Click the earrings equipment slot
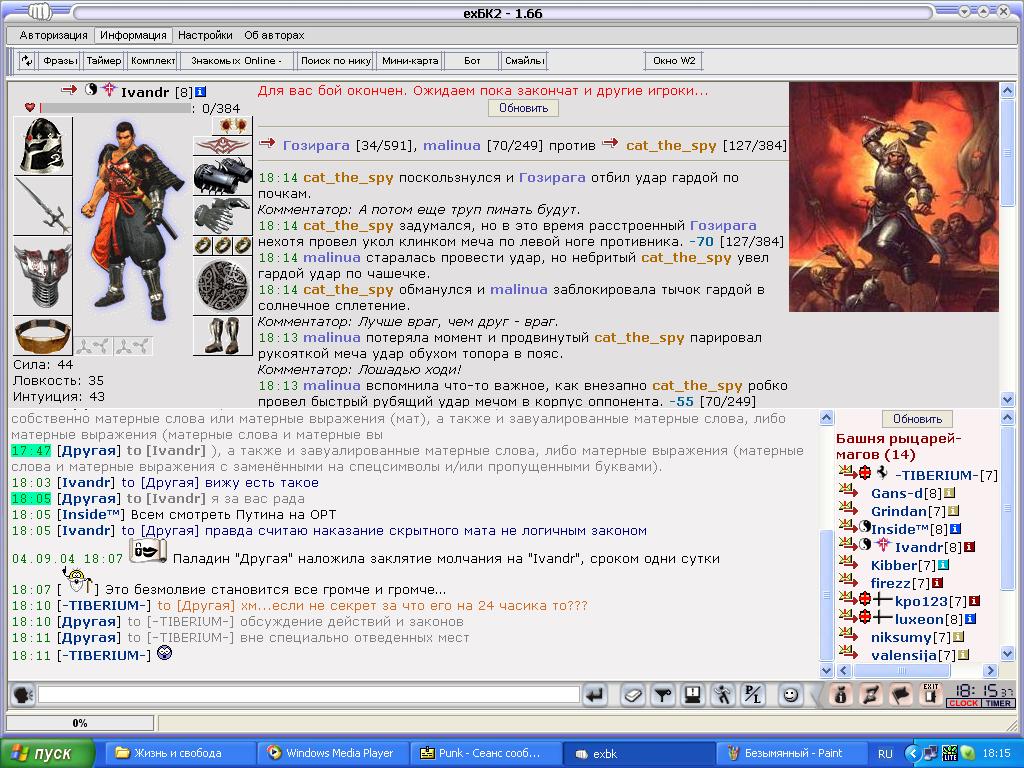Viewport: 1024px width, 768px height. [232, 125]
